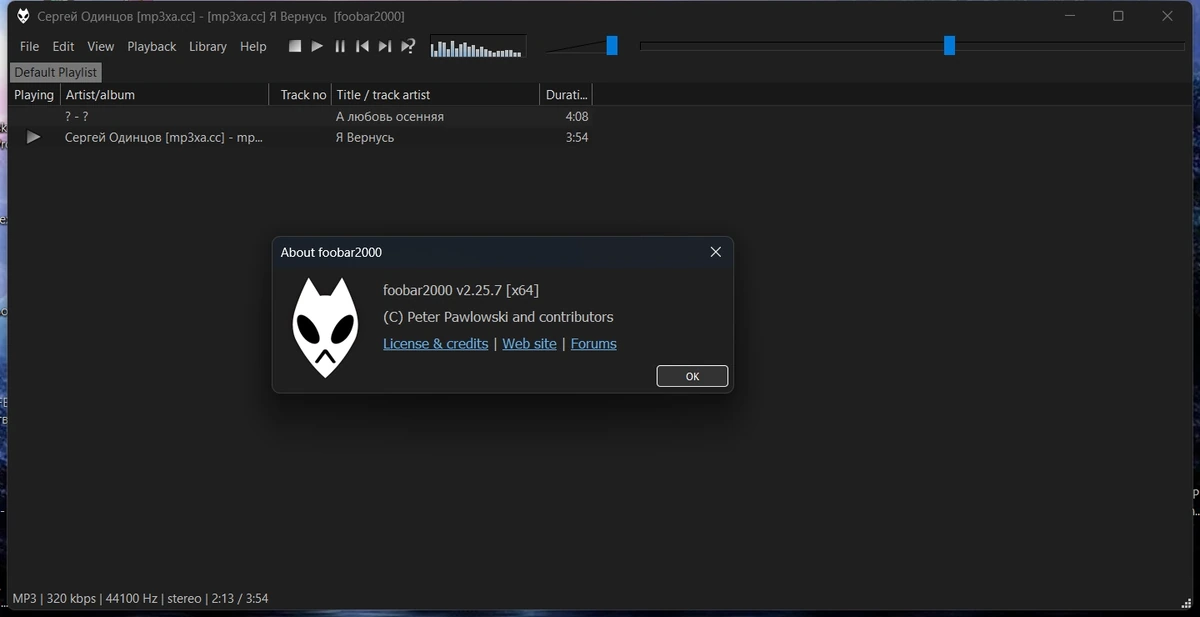Click OK in the About dialog
1200x617 pixels.
coord(692,377)
